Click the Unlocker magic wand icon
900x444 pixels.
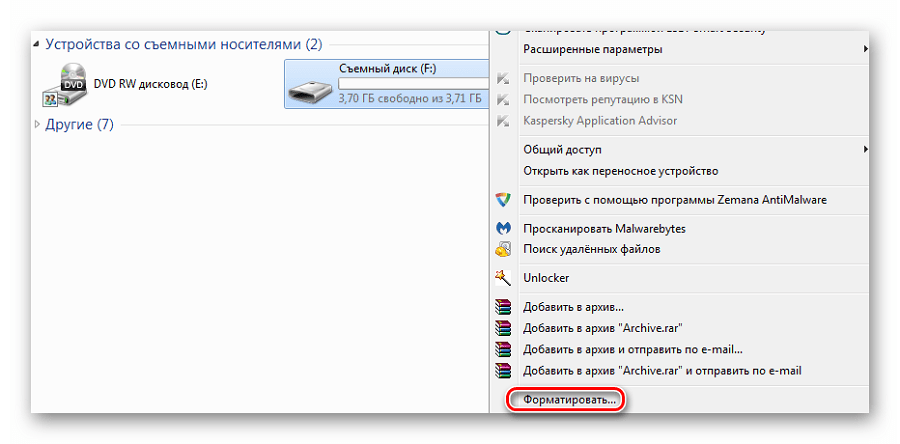[x=503, y=278]
